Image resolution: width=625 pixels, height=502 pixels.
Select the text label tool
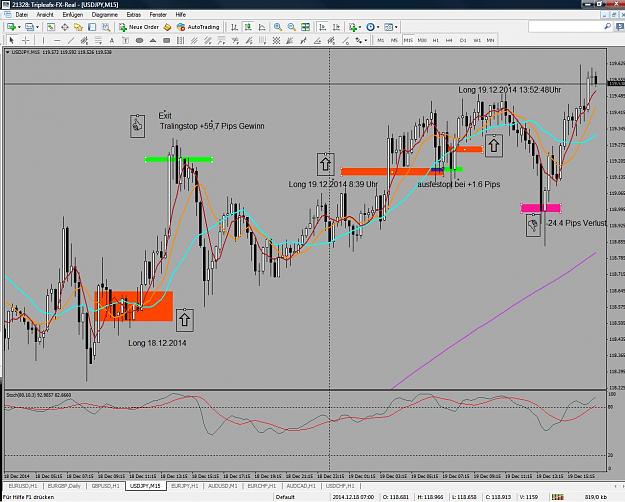(125, 40)
